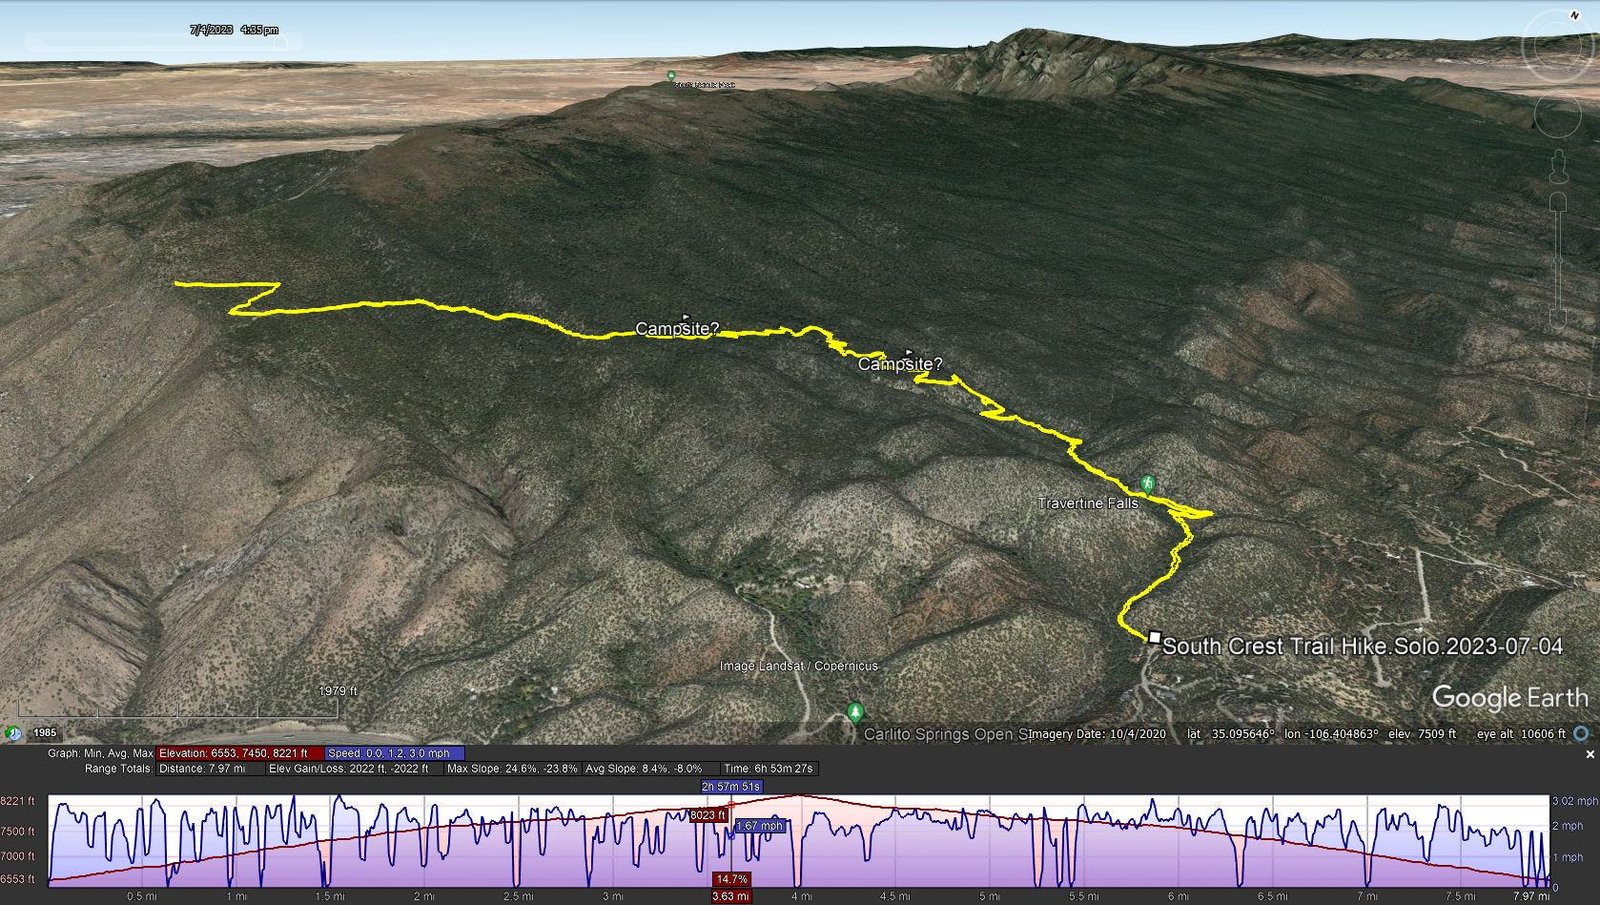Click the 1985 historical imagery year
Image resolution: width=1600 pixels, height=905 pixels.
[x=45, y=733]
